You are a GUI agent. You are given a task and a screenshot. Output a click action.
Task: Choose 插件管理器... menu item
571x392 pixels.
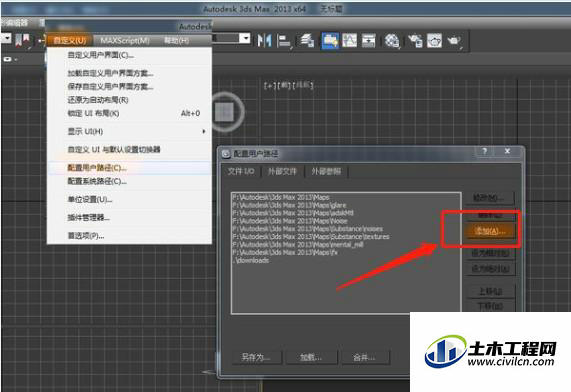point(129,217)
